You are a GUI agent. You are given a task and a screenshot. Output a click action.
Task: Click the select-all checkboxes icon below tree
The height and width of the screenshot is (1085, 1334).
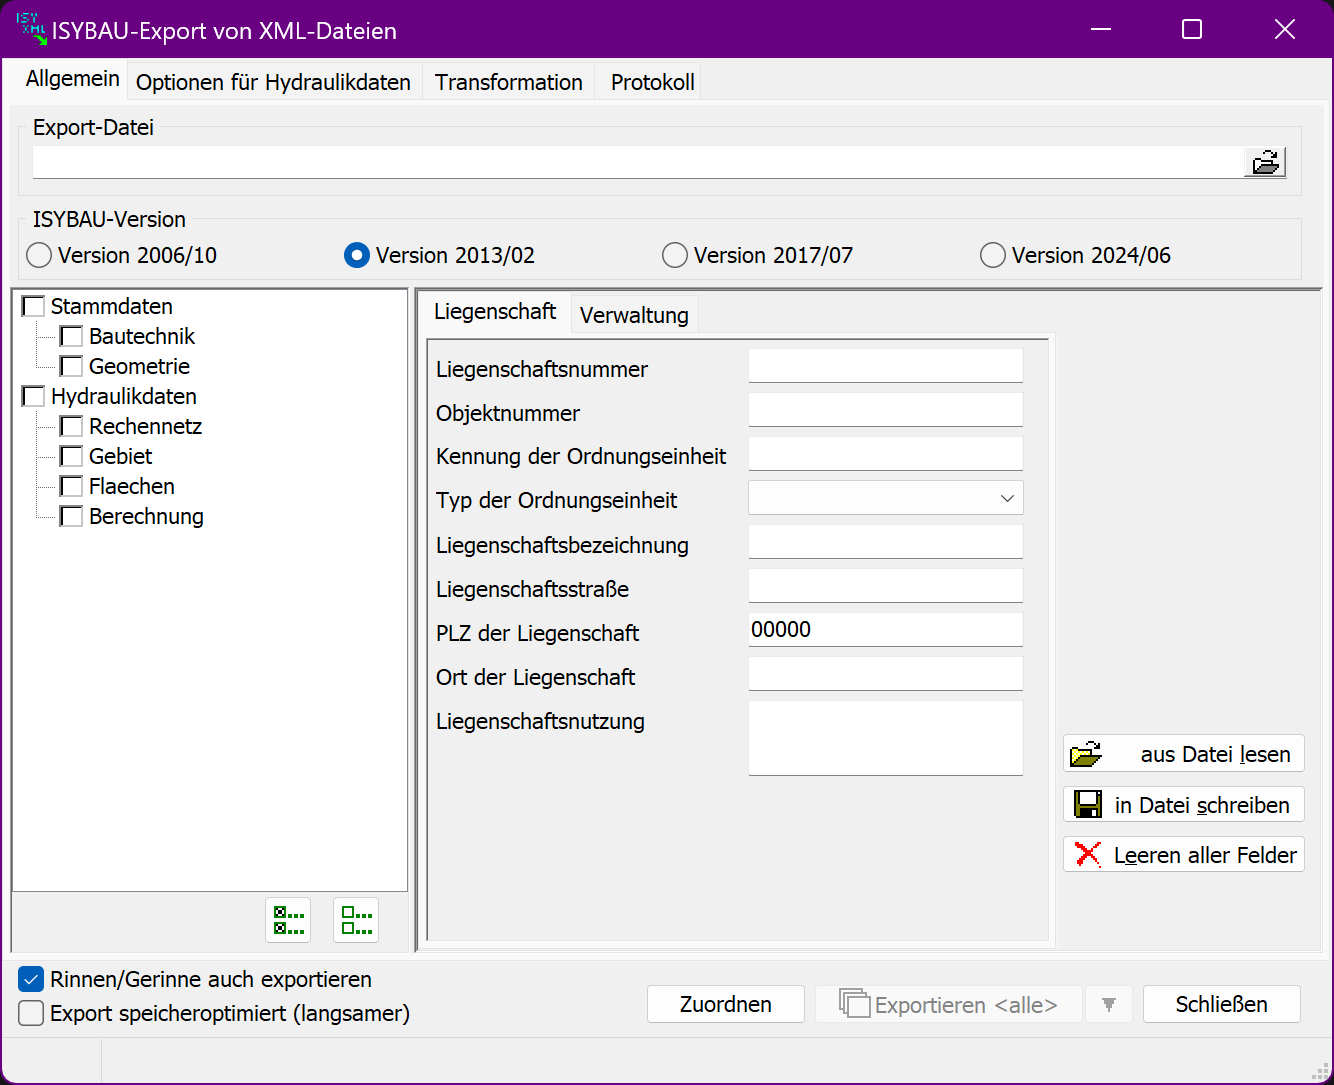coord(288,920)
